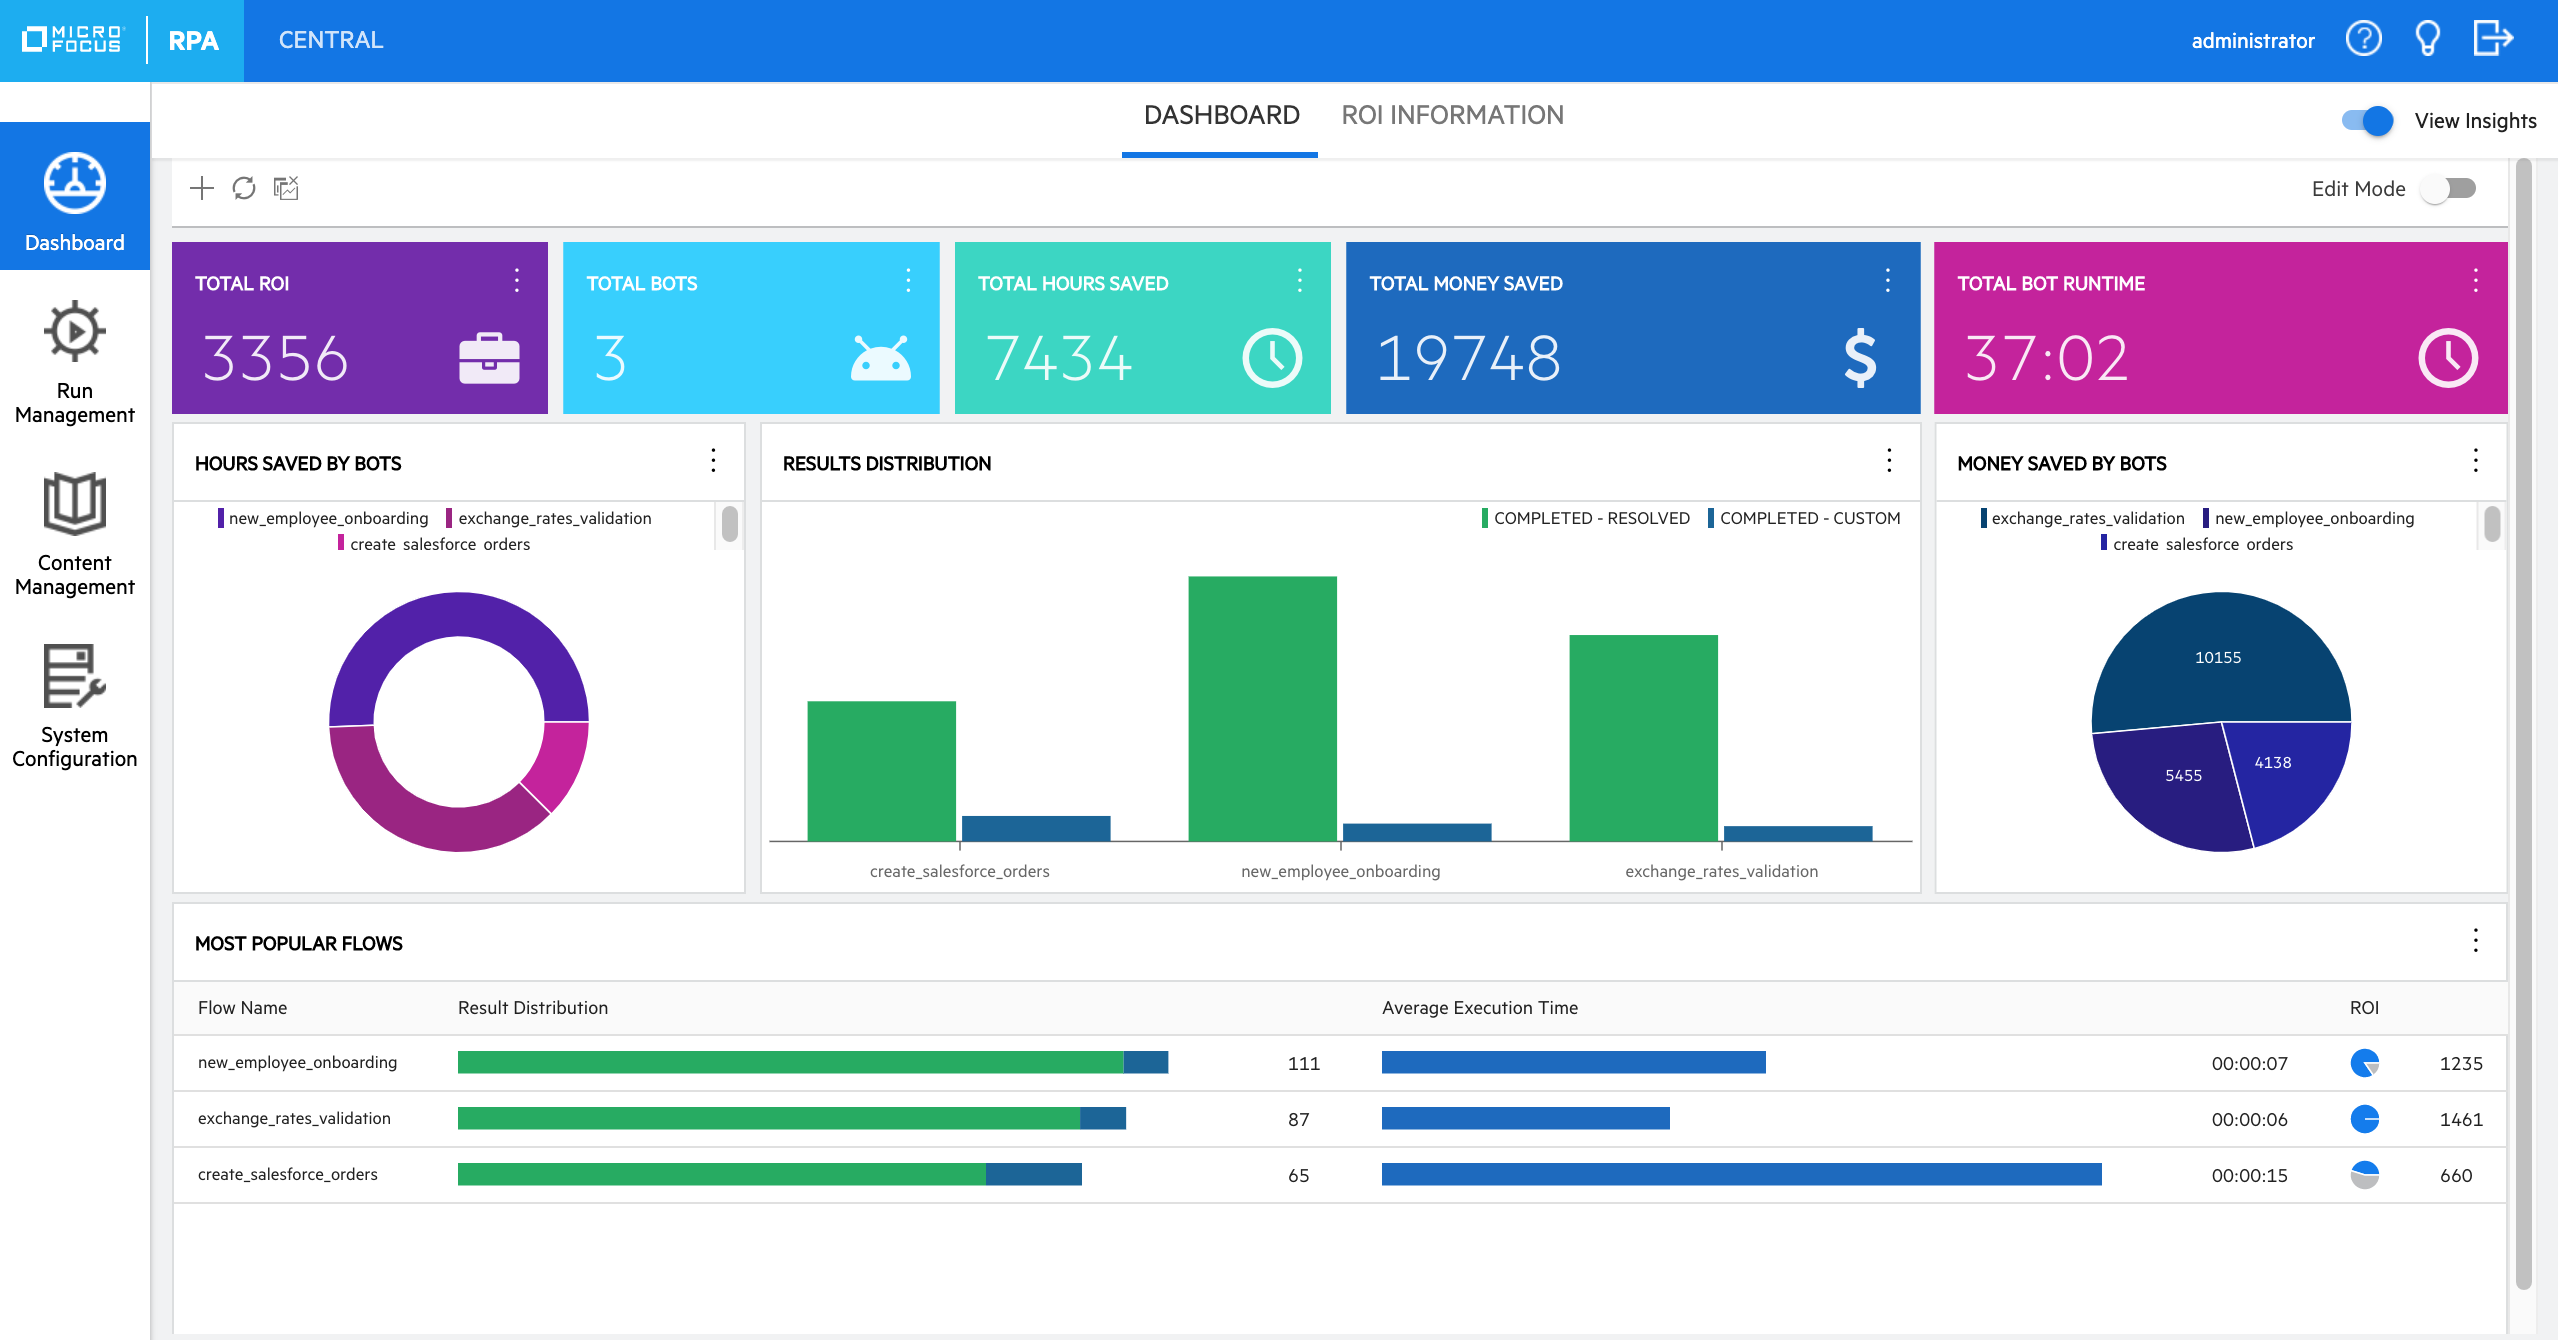The width and height of the screenshot is (2558, 1340).
Task: Open Run Management from the sidebar
Action: (x=74, y=360)
